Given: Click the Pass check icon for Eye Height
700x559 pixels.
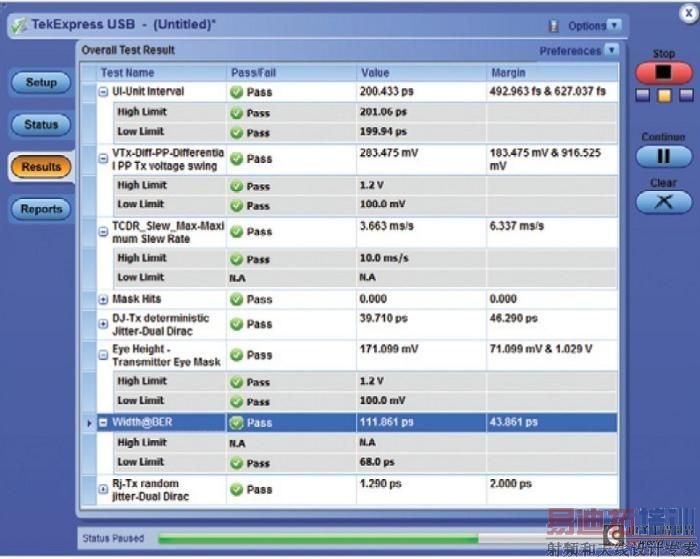Looking at the screenshot, I should tap(237, 355).
